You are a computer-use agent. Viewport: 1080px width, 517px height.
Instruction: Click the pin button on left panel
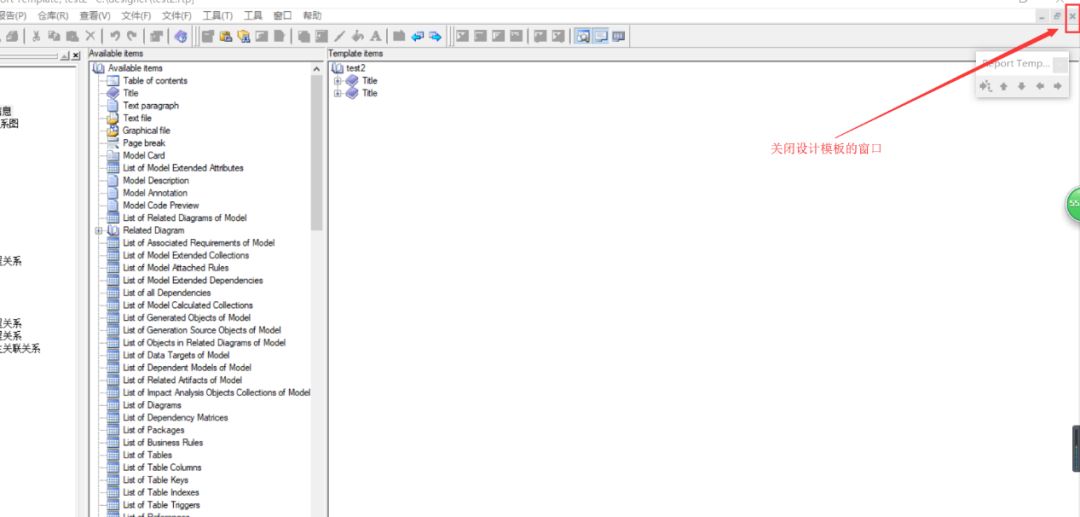[x=65, y=56]
